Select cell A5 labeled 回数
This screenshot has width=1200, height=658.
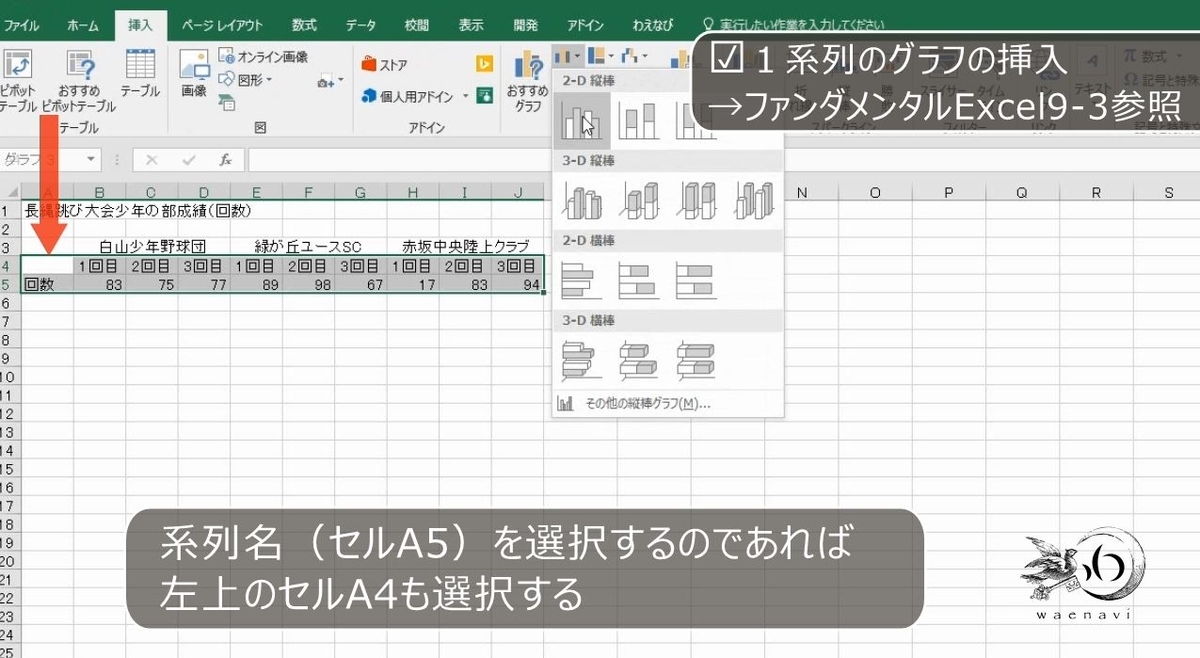click(47, 284)
